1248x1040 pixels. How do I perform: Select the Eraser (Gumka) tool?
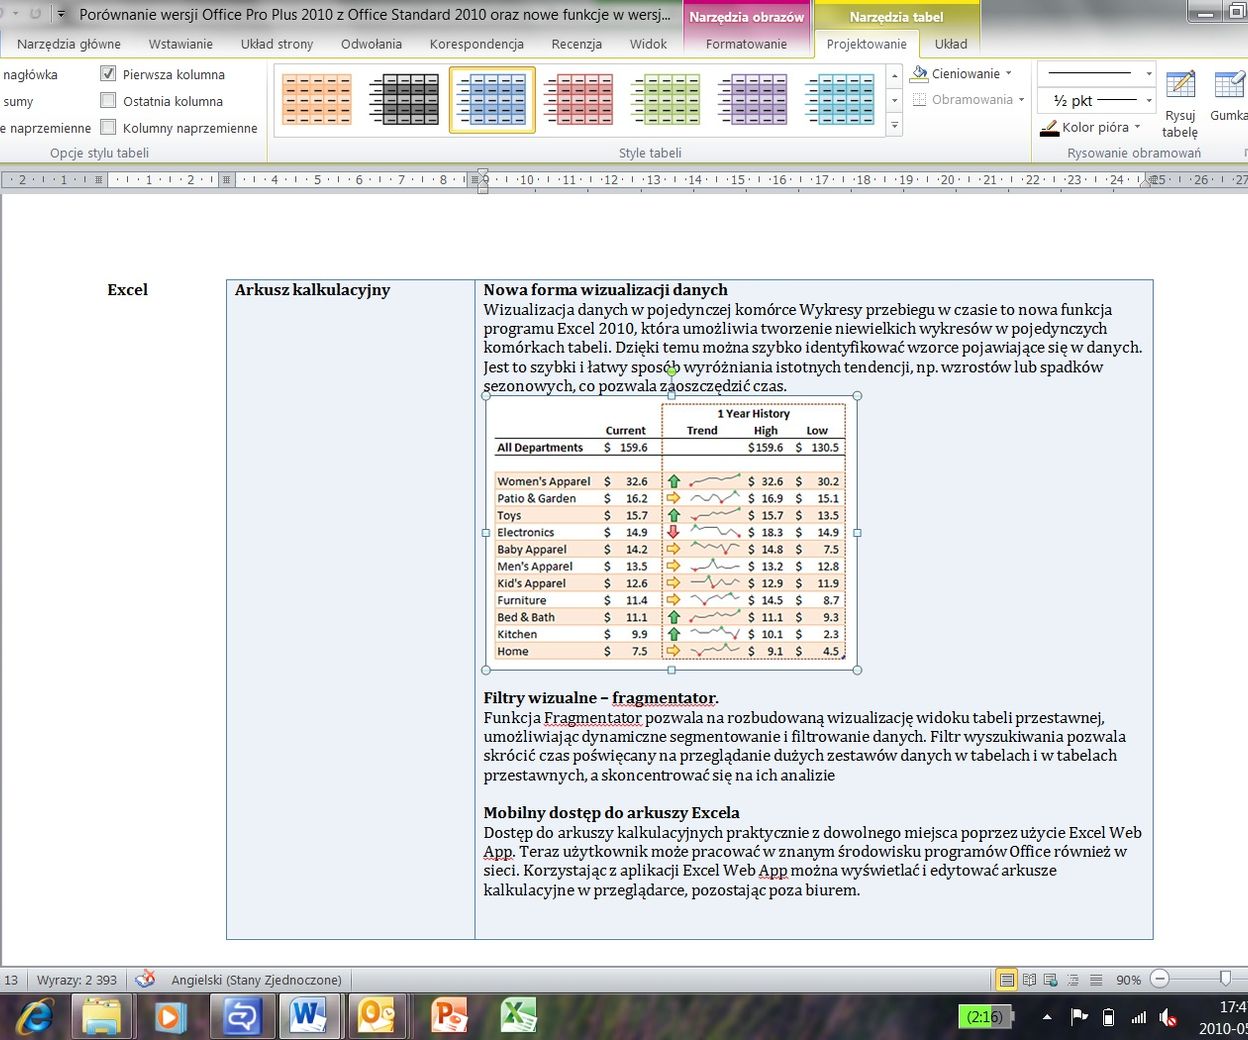(1231, 97)
